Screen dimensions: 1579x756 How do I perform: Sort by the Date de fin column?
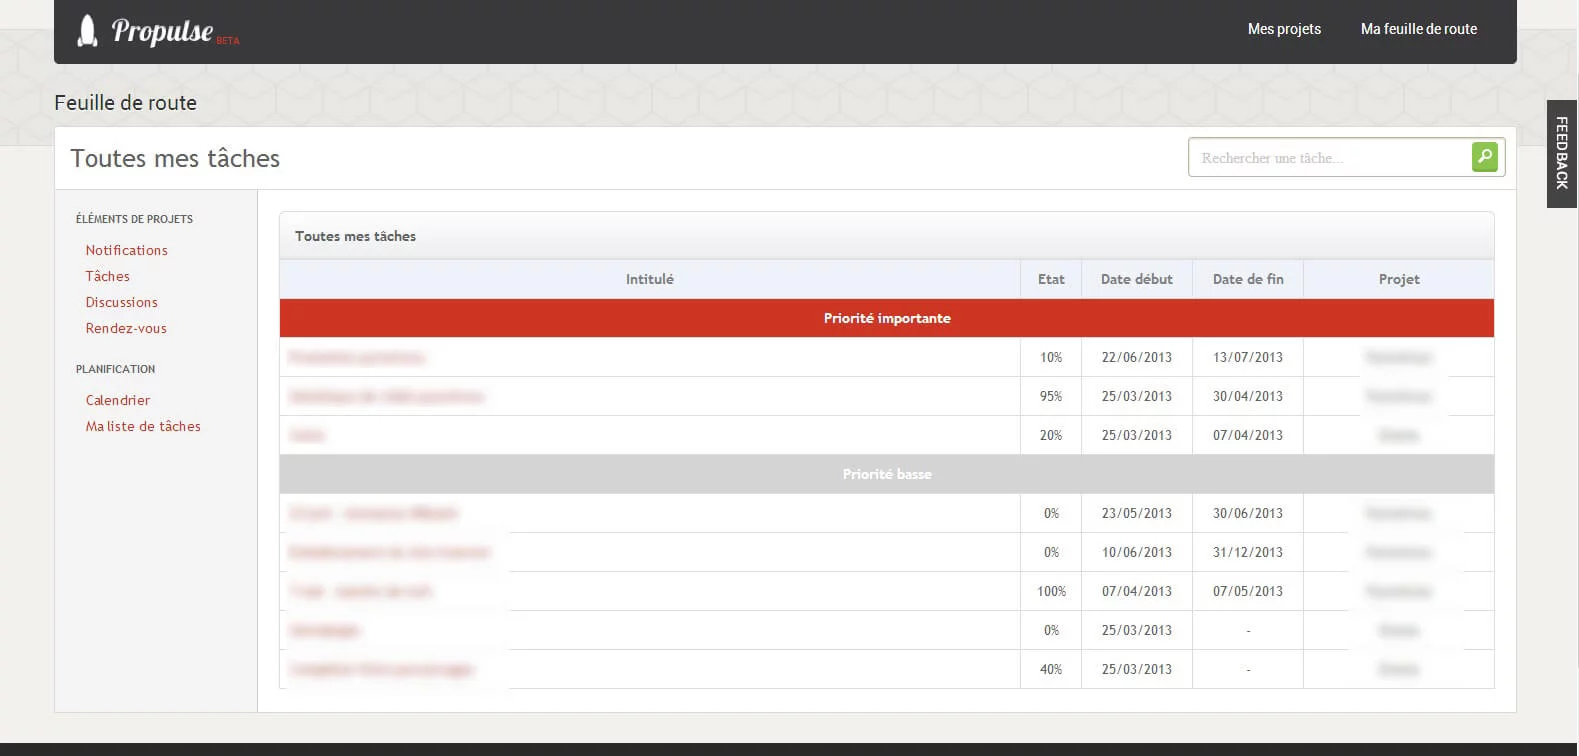1248,279
